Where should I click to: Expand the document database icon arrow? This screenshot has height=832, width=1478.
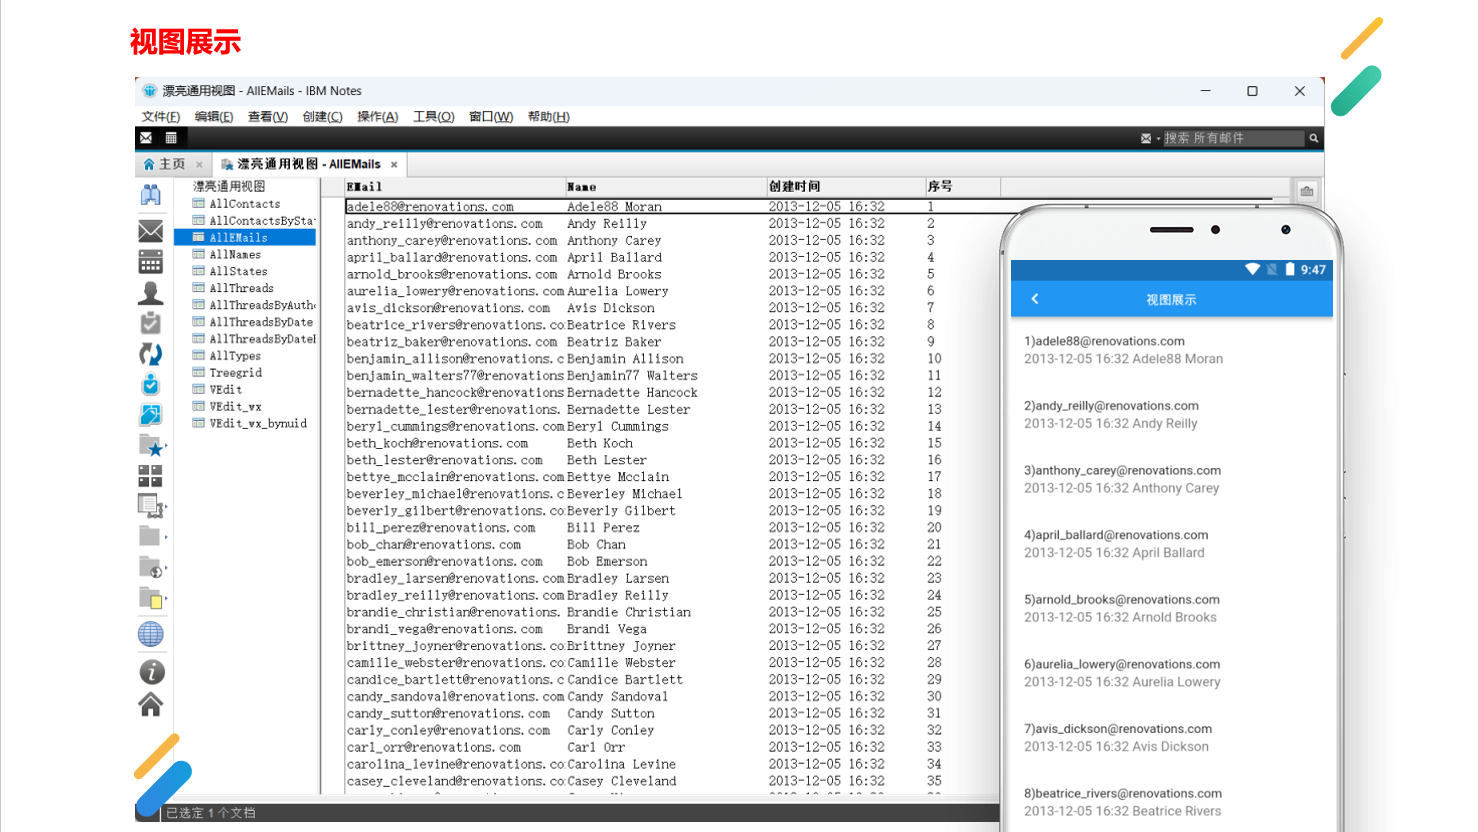[166, 507]
